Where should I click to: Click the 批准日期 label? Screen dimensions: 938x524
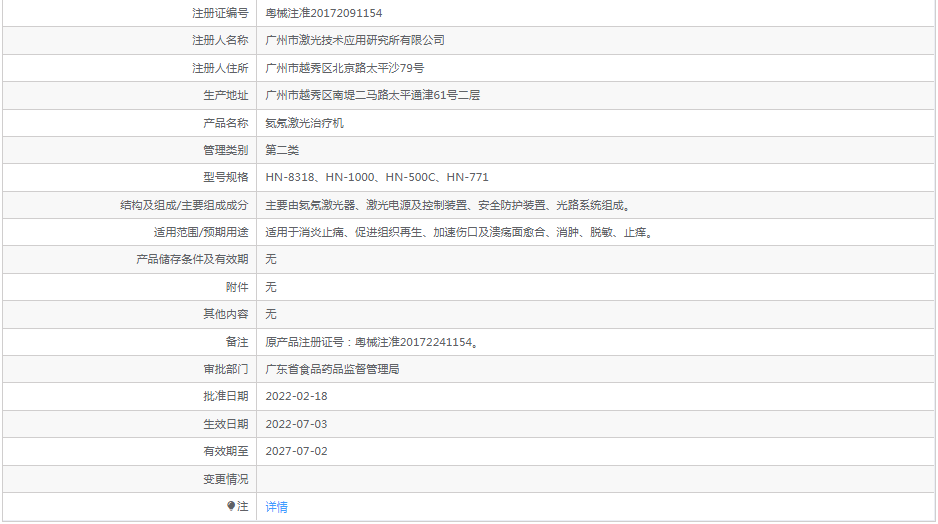coord(226,396)
